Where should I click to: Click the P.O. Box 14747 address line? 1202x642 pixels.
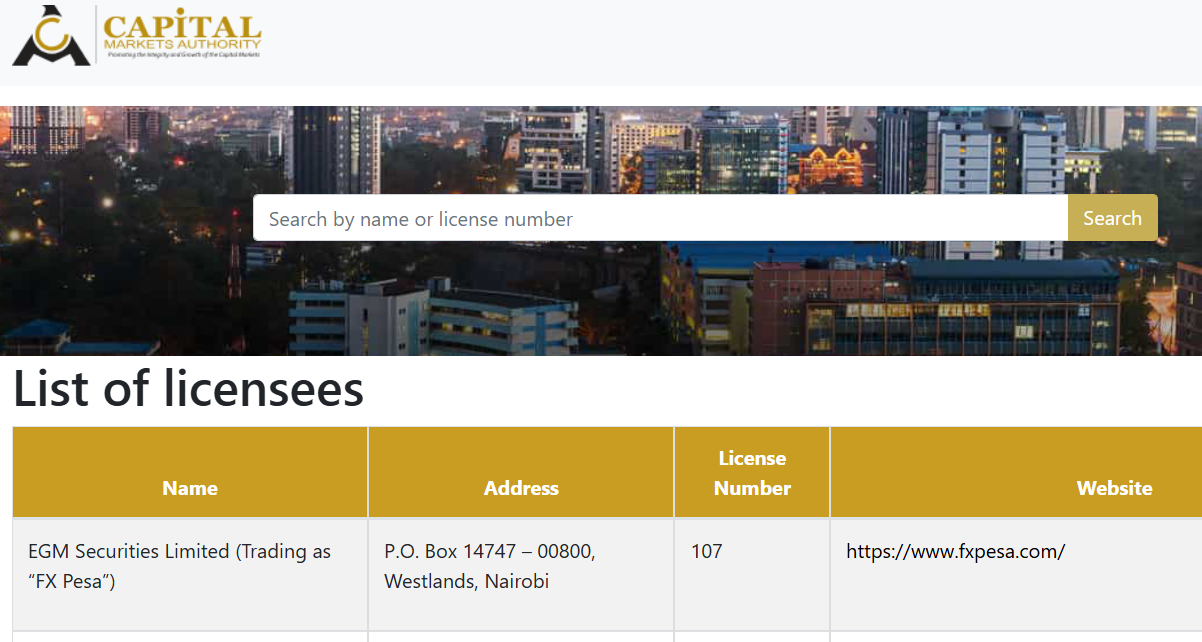(489, 551)
